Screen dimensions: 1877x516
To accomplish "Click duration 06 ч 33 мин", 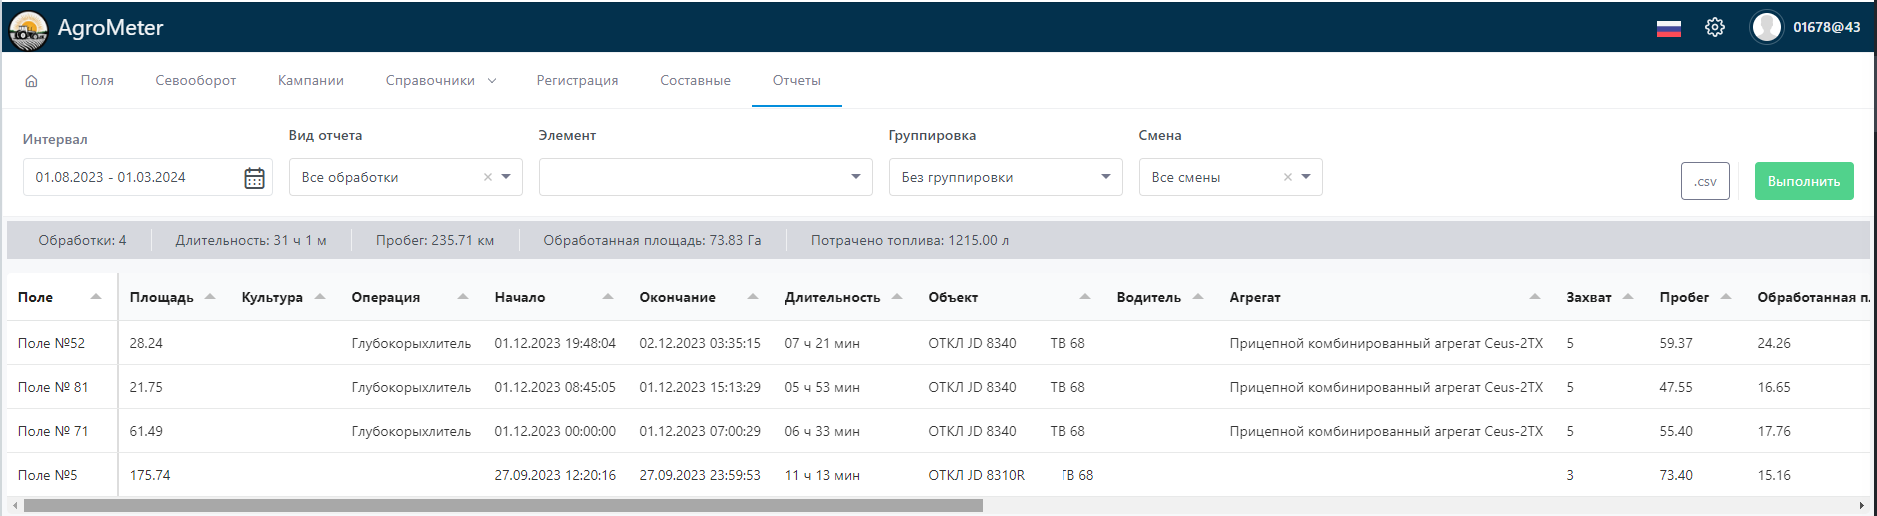I will (822, 431).
